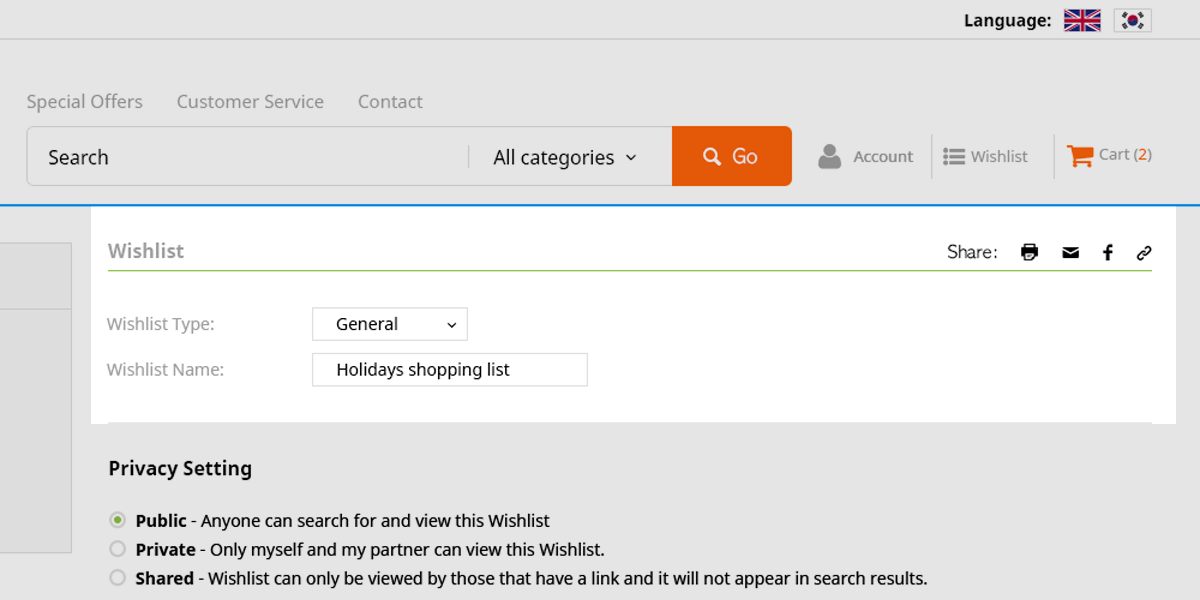Click the Account person icon
The image size is (1200, 600).
tap(830, 156)
